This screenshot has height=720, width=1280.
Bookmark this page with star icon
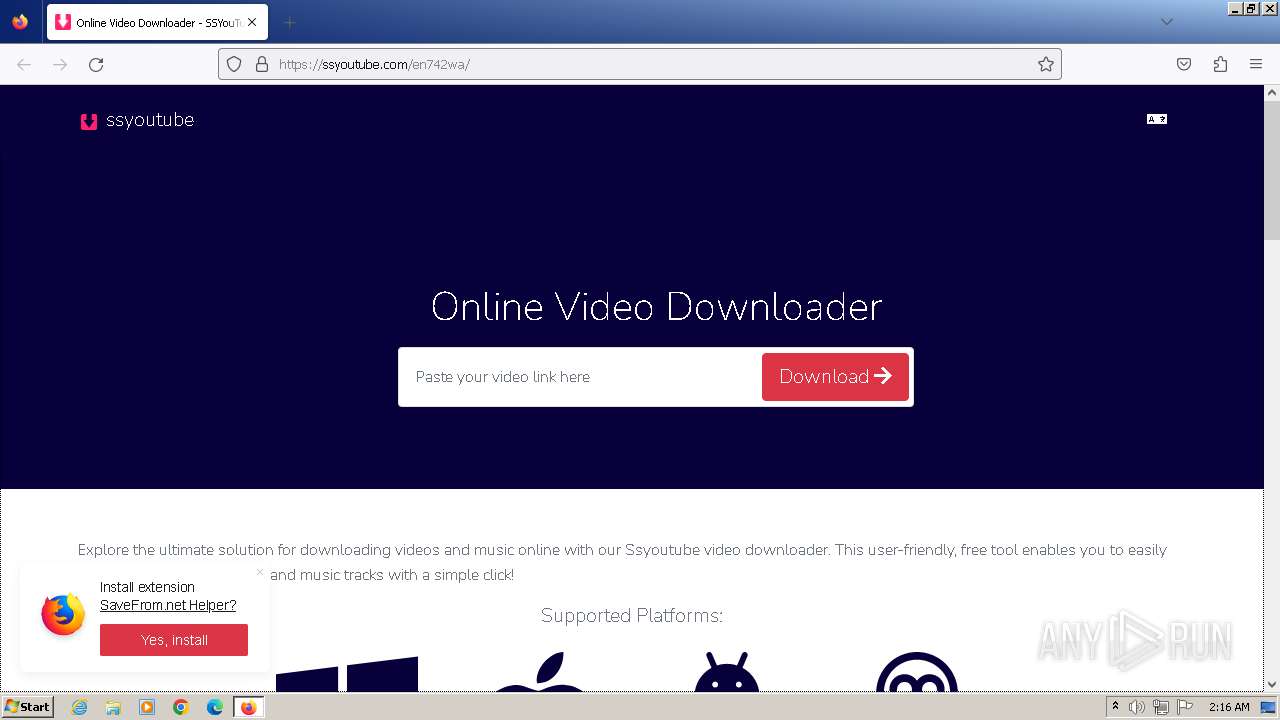pyautogui.click(x=1046, y=64)
